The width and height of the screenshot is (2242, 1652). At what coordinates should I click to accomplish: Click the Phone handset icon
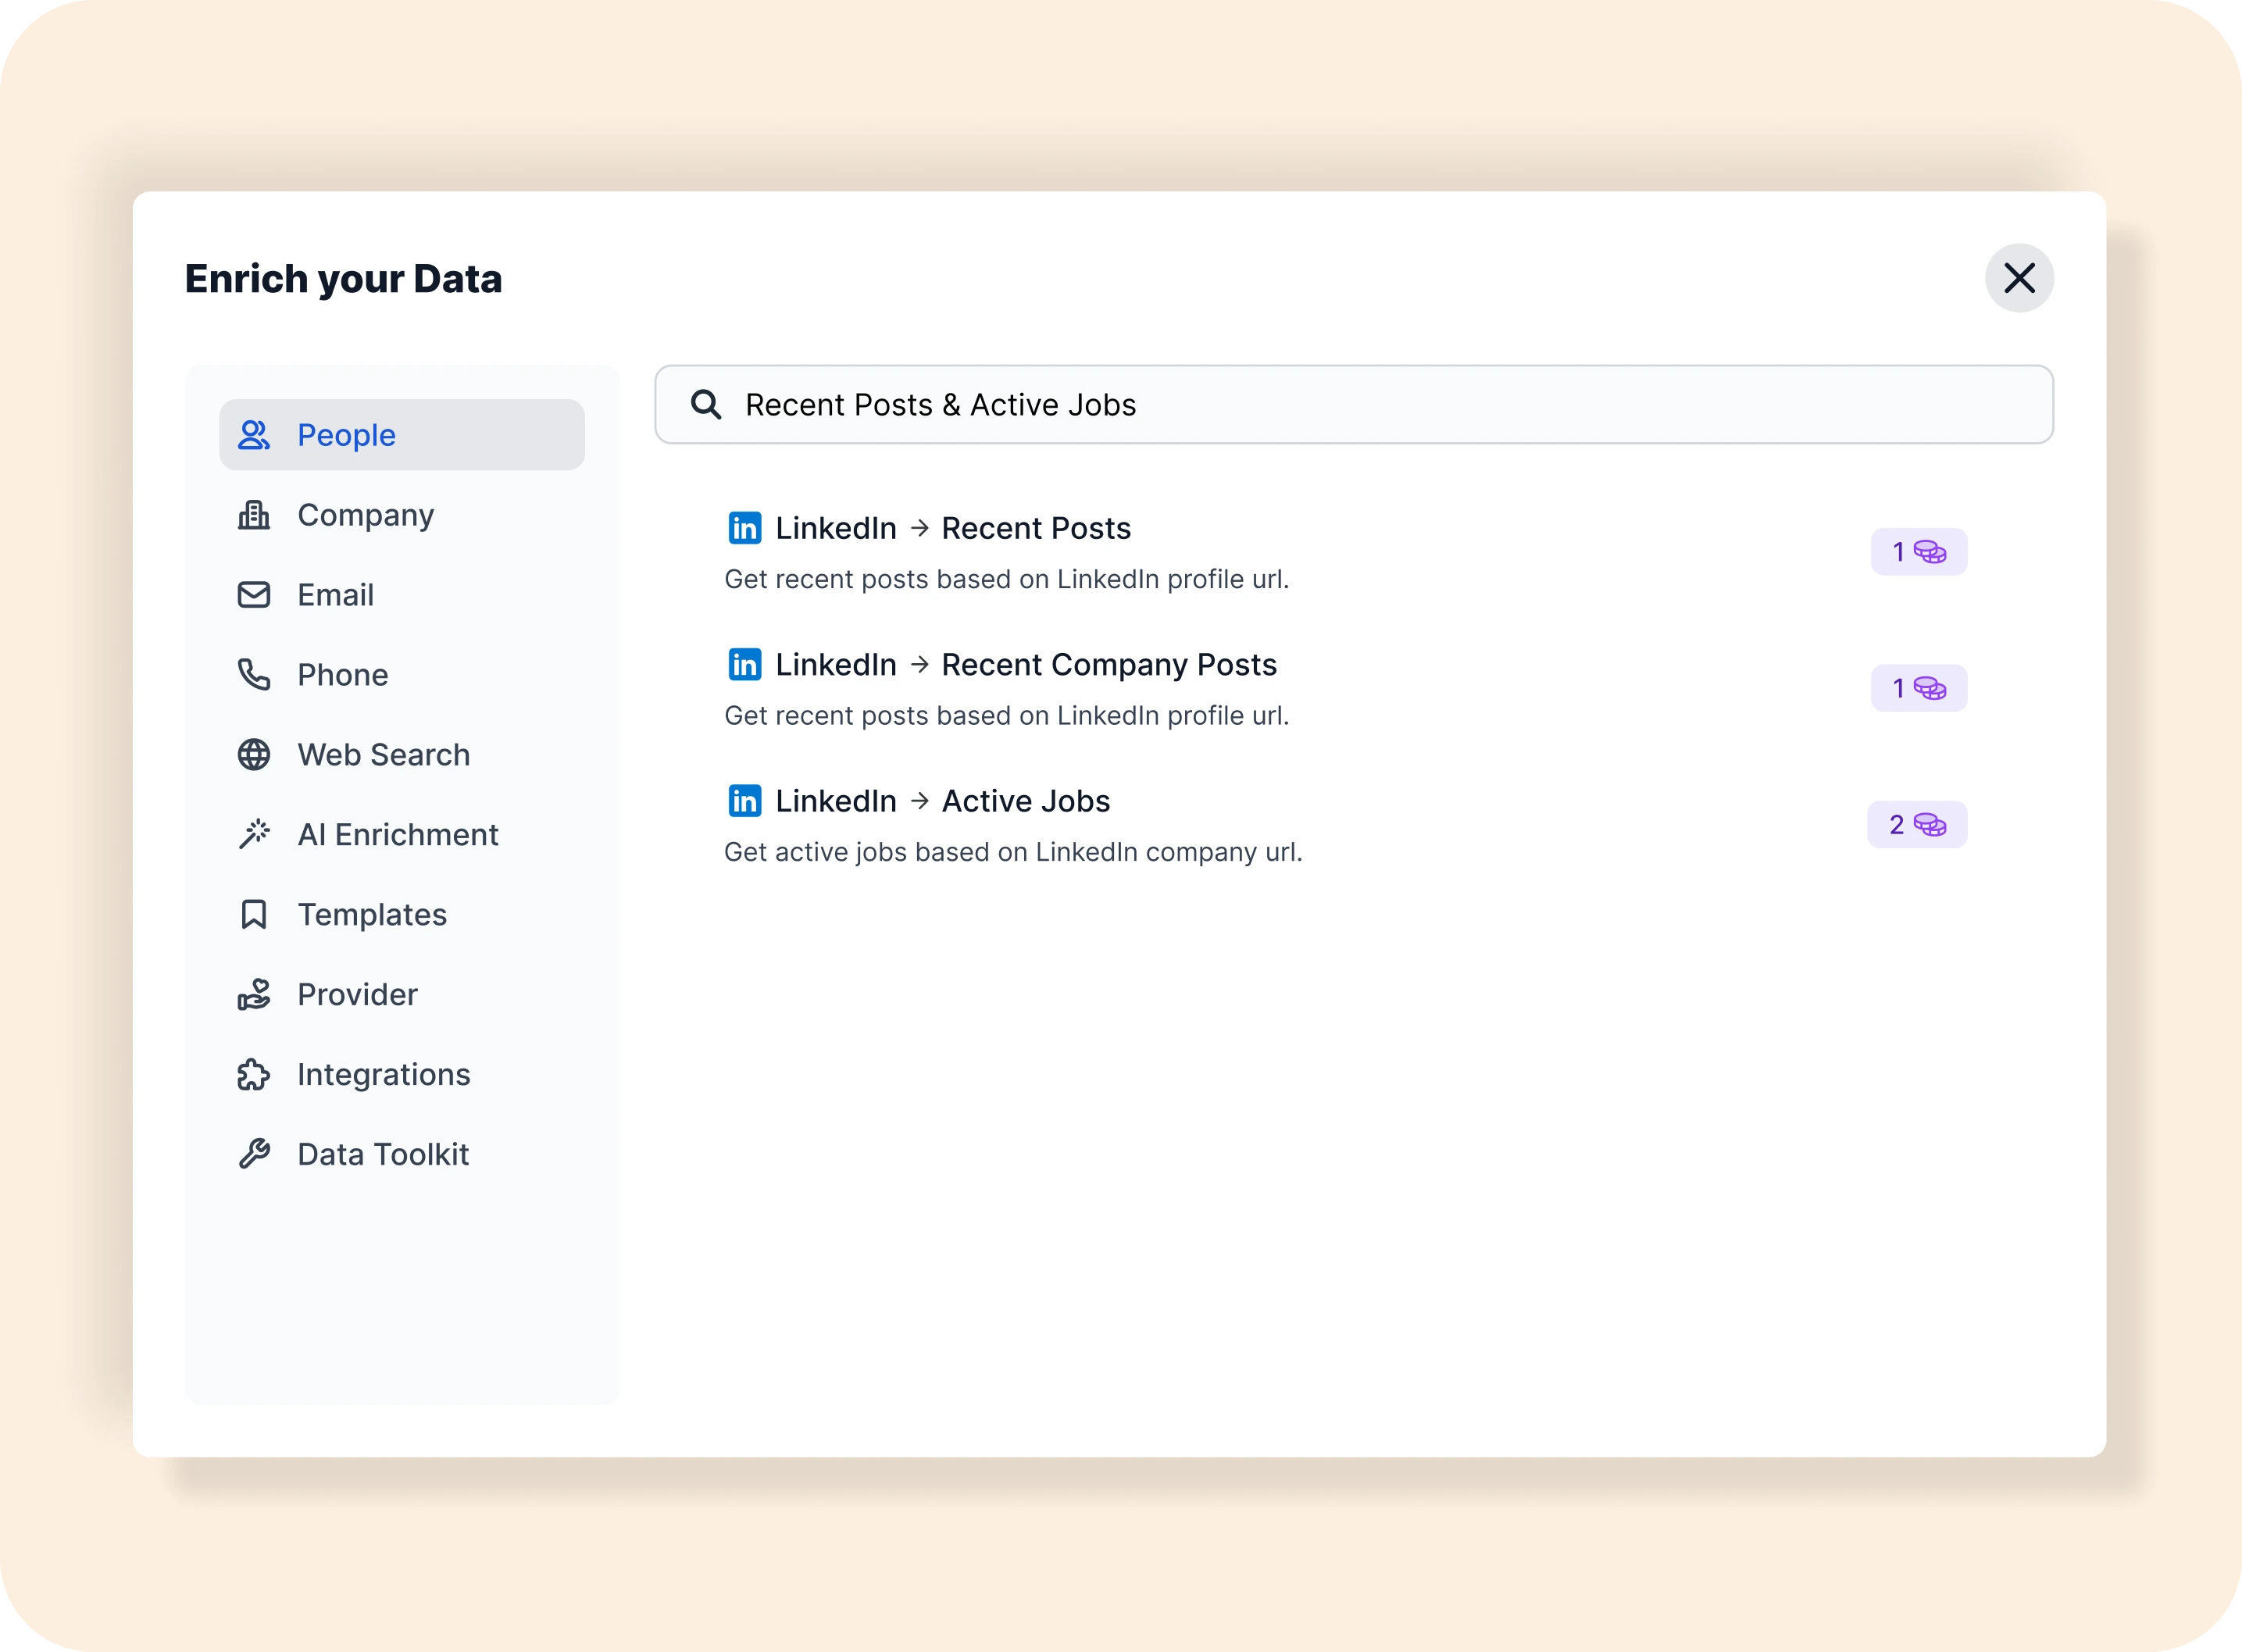pos(254,675)
